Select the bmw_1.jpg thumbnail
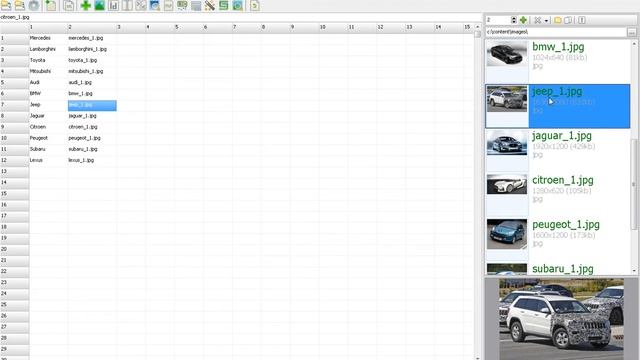640x360 pixels. [x=507, y=54]
